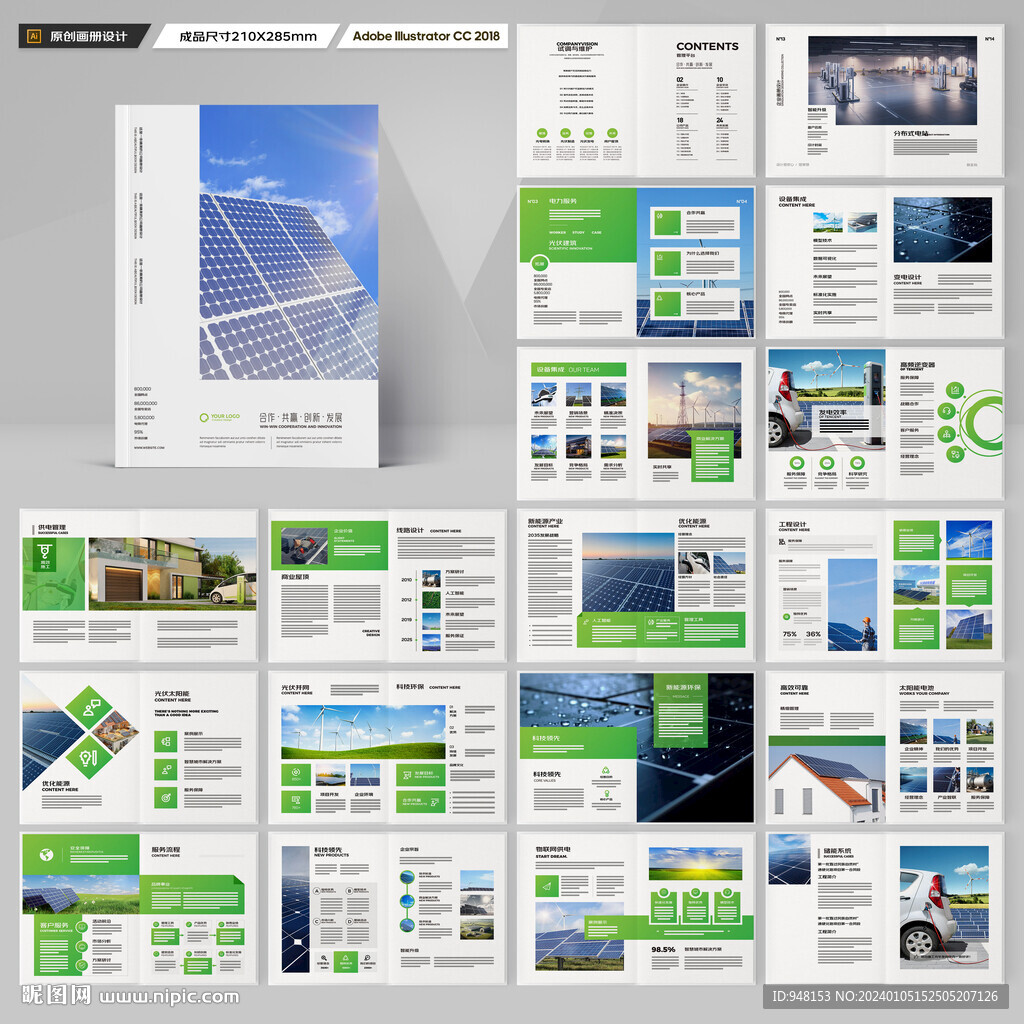Click the worker with helmet photo
1024x1024 pixels.
click(853, 605)
